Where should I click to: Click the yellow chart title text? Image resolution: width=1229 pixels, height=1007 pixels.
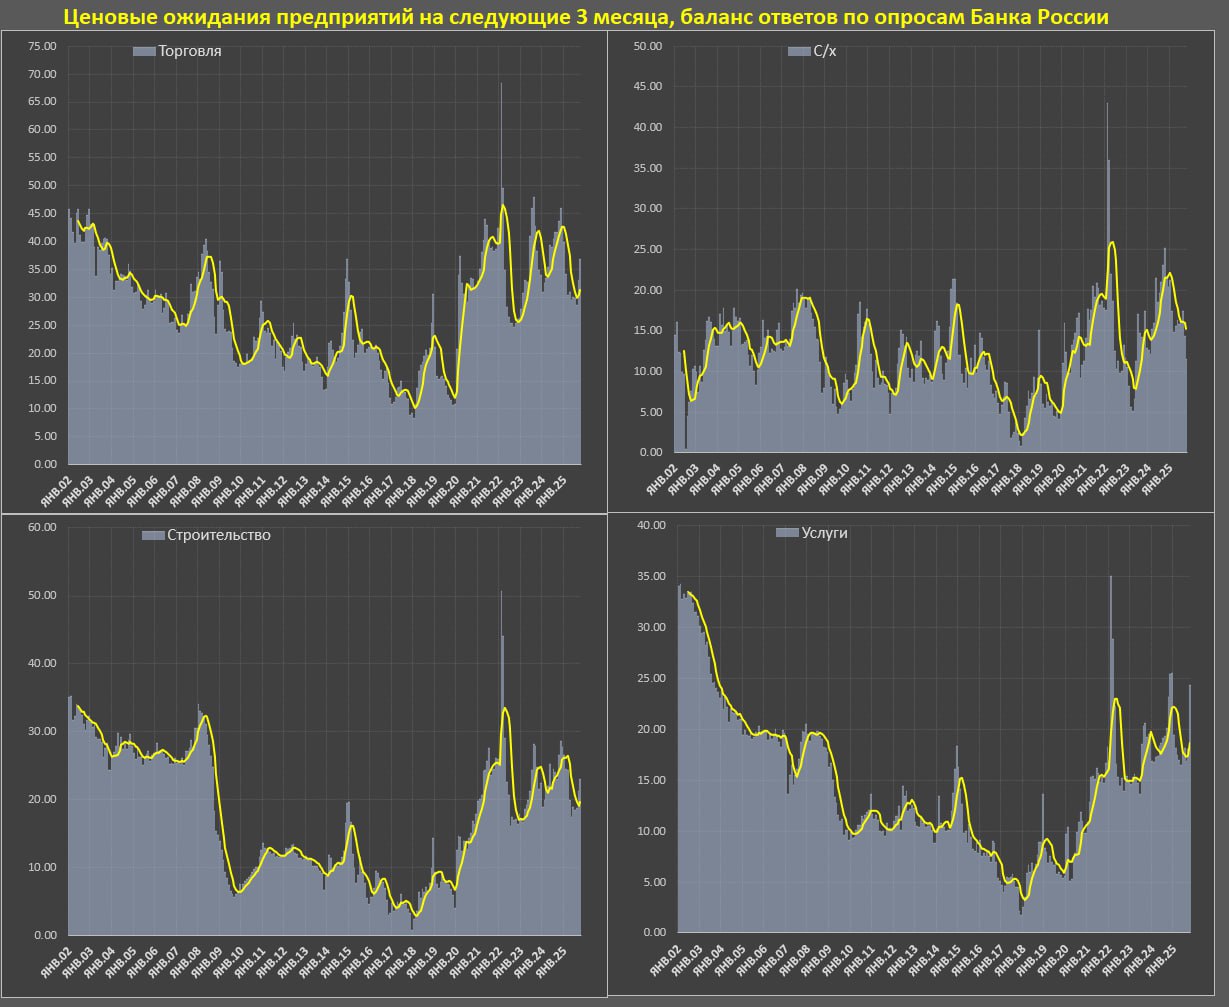coord(586,17)
